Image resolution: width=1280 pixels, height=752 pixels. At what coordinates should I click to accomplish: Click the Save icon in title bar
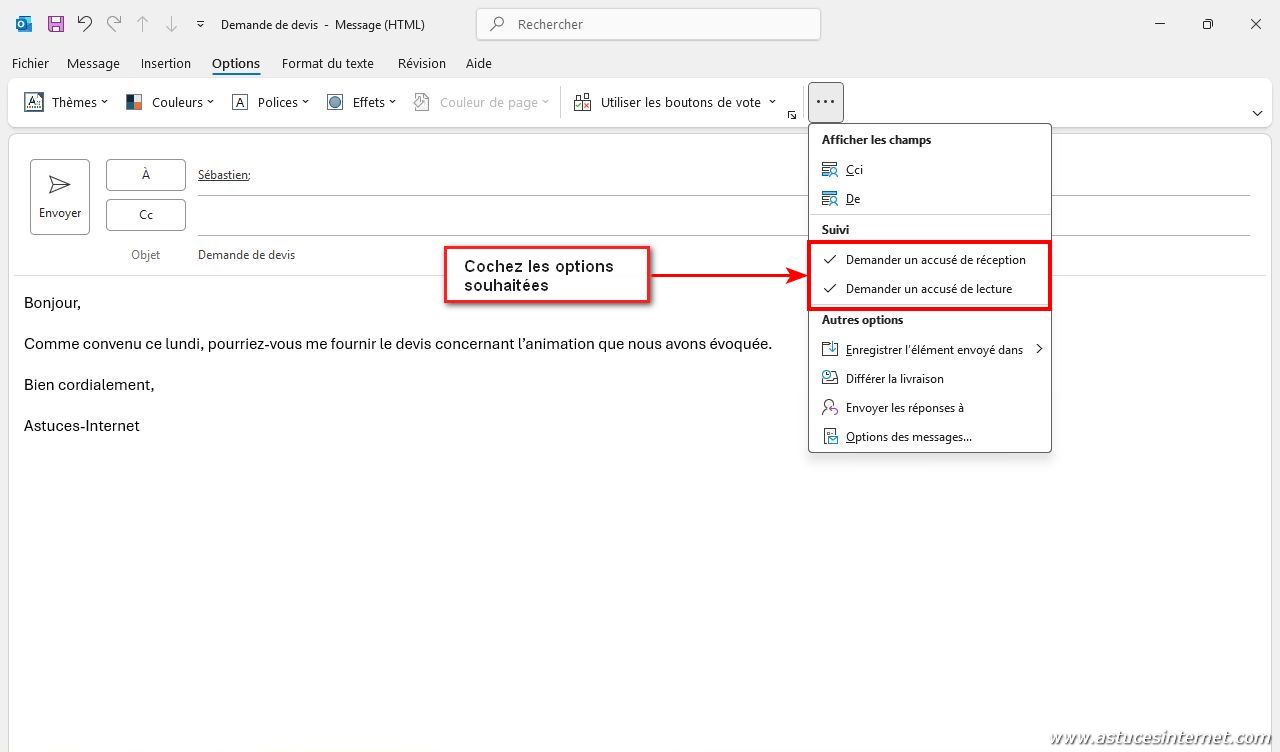tap(56, 24)
